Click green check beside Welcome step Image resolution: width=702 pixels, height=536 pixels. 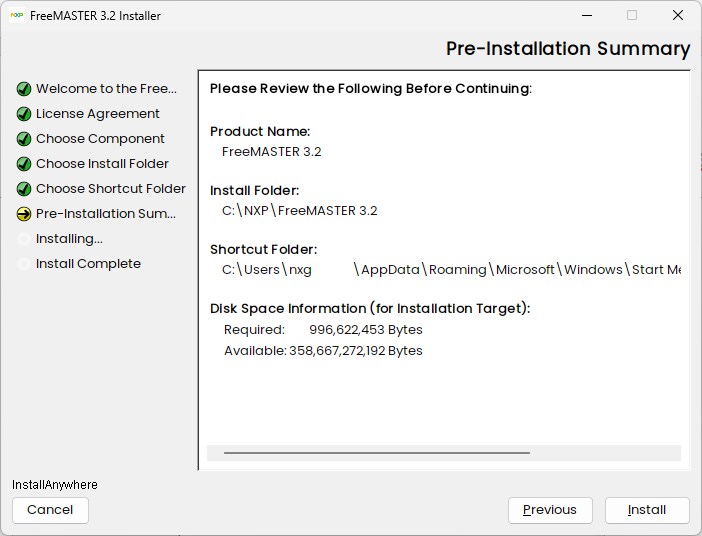click(x=24, y=89)
